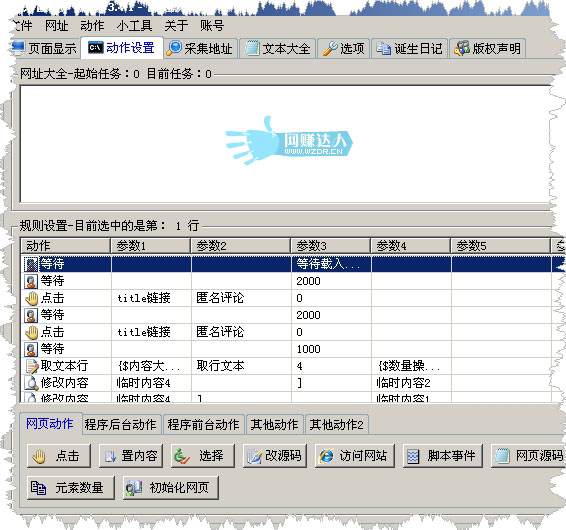Click the icon of selected 等待 row
Screen dimensions: 566x530
click(31, 264)
